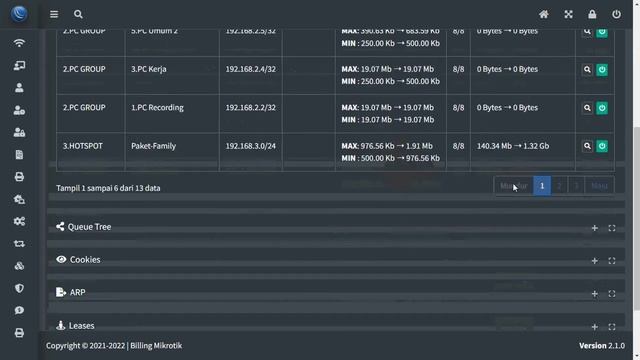Image resolution: width=640 pixels, height=360 pixels.
Task: Maximize the Cookies panel
Action: (x=611, y=260)
